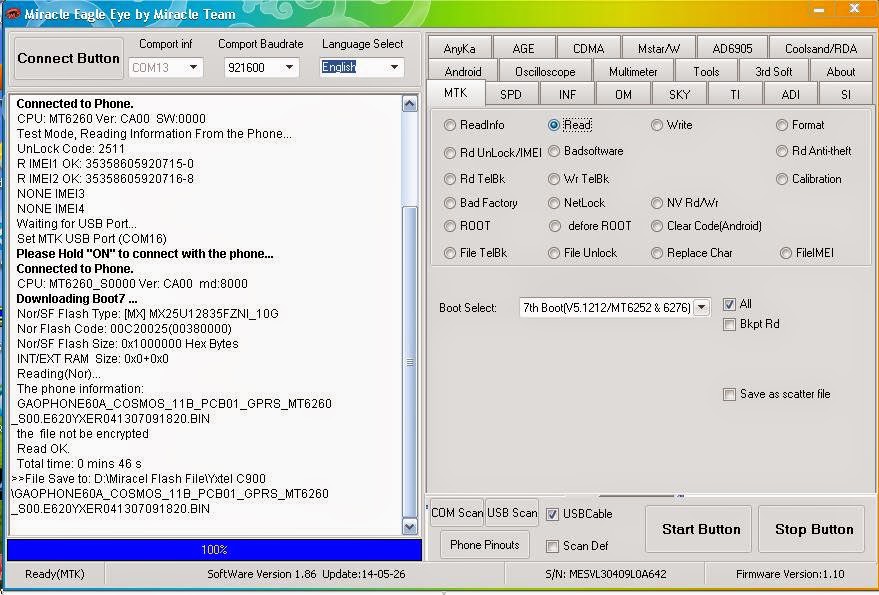Image resolution: width=879 pixels, height=595 pixels.
Task: Open Phone Pinouts
Action: tap(485, 545)
